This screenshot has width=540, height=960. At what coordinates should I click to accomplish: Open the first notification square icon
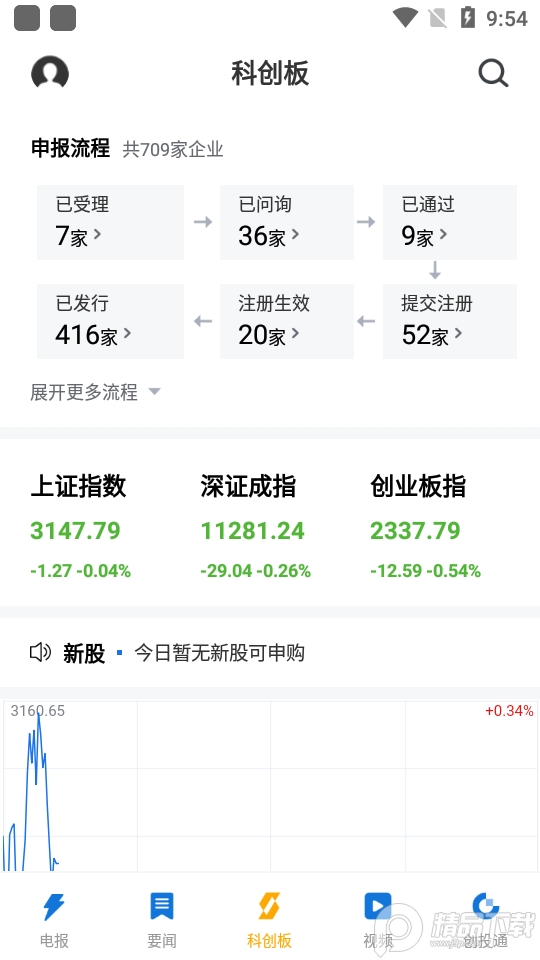pyautogui.click(x=27, y=18)
